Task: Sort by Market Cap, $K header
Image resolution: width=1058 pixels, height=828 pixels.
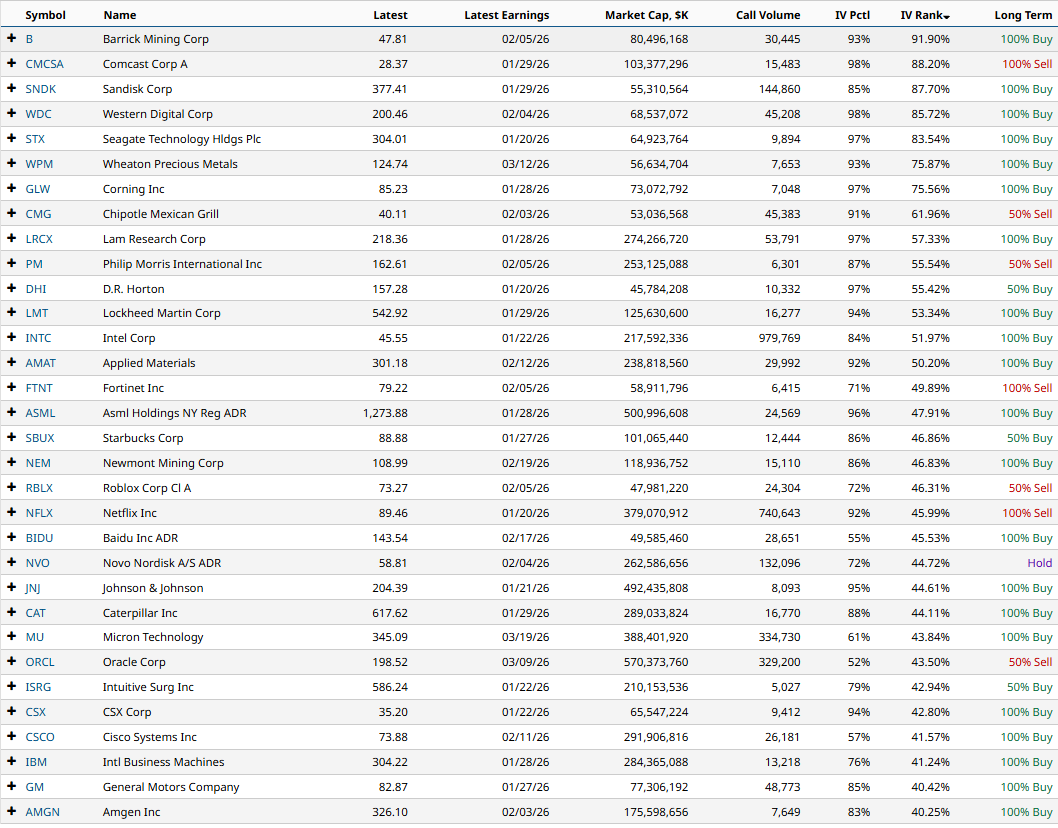Action: (646, 15)
